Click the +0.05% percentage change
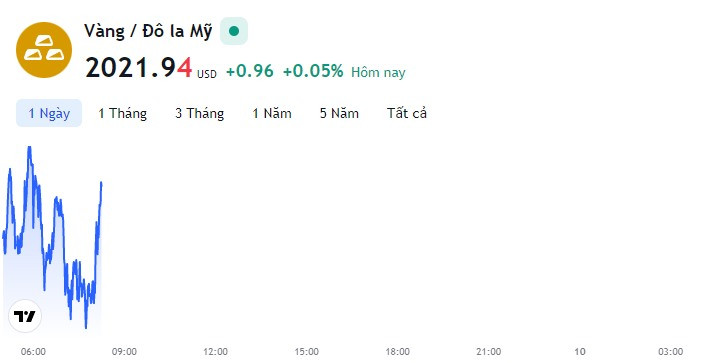 [x=313, y=71]
